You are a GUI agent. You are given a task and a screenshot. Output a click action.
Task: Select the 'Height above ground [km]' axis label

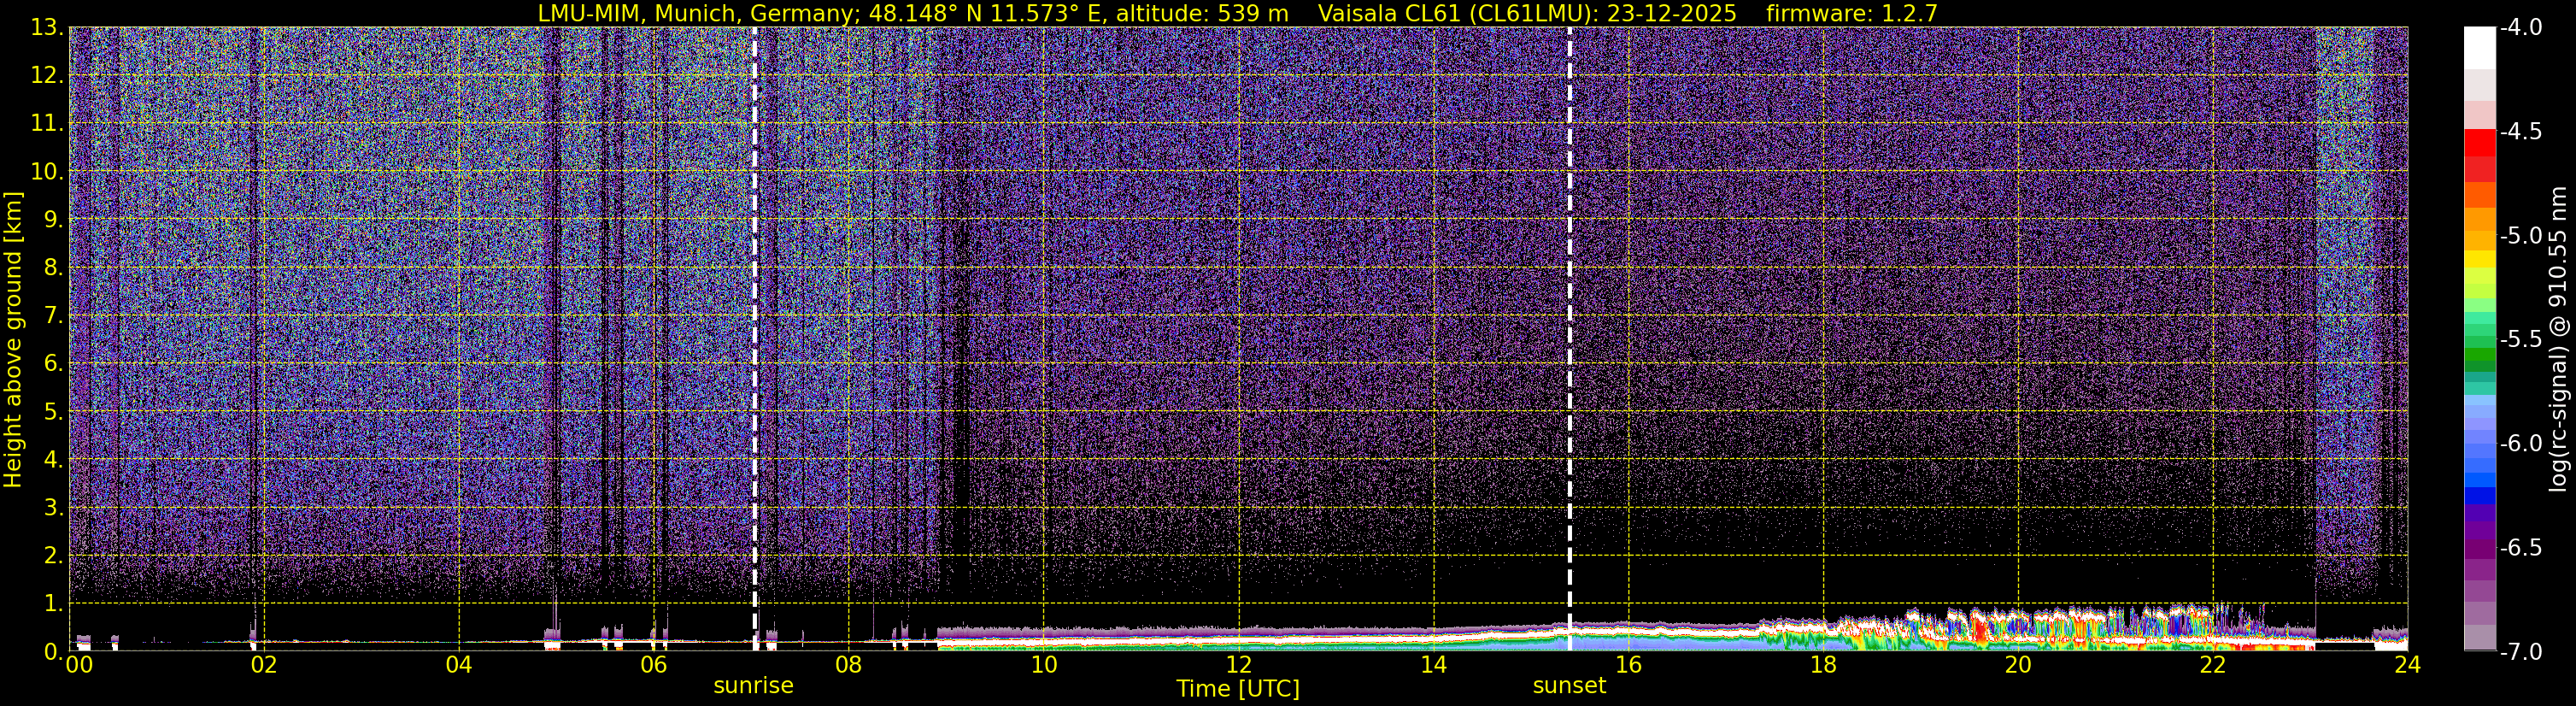13,340
